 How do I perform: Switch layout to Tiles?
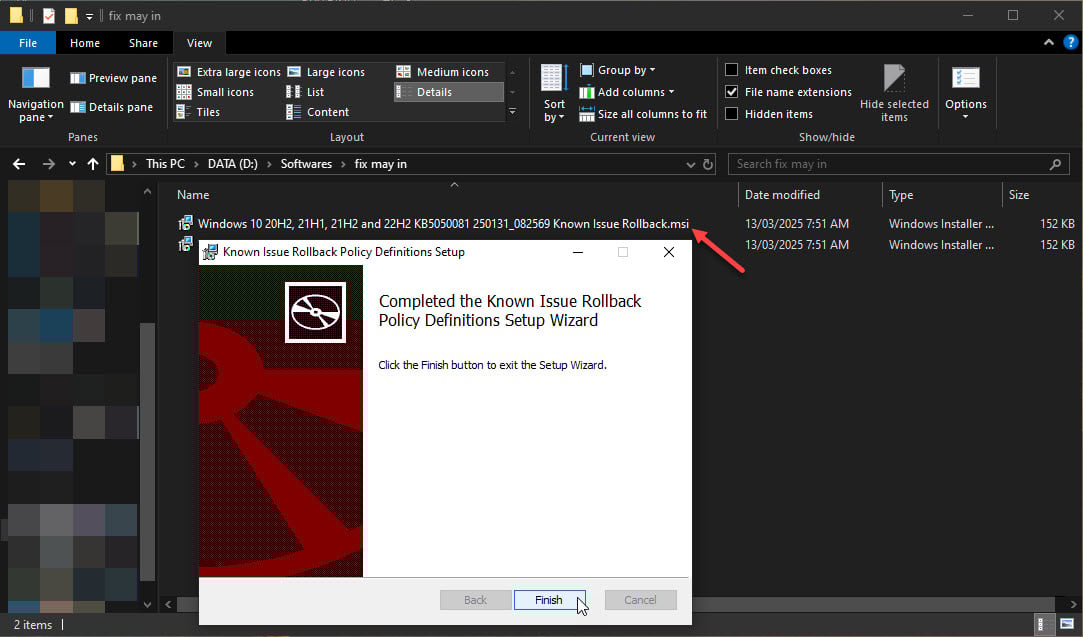pos(198,112)
